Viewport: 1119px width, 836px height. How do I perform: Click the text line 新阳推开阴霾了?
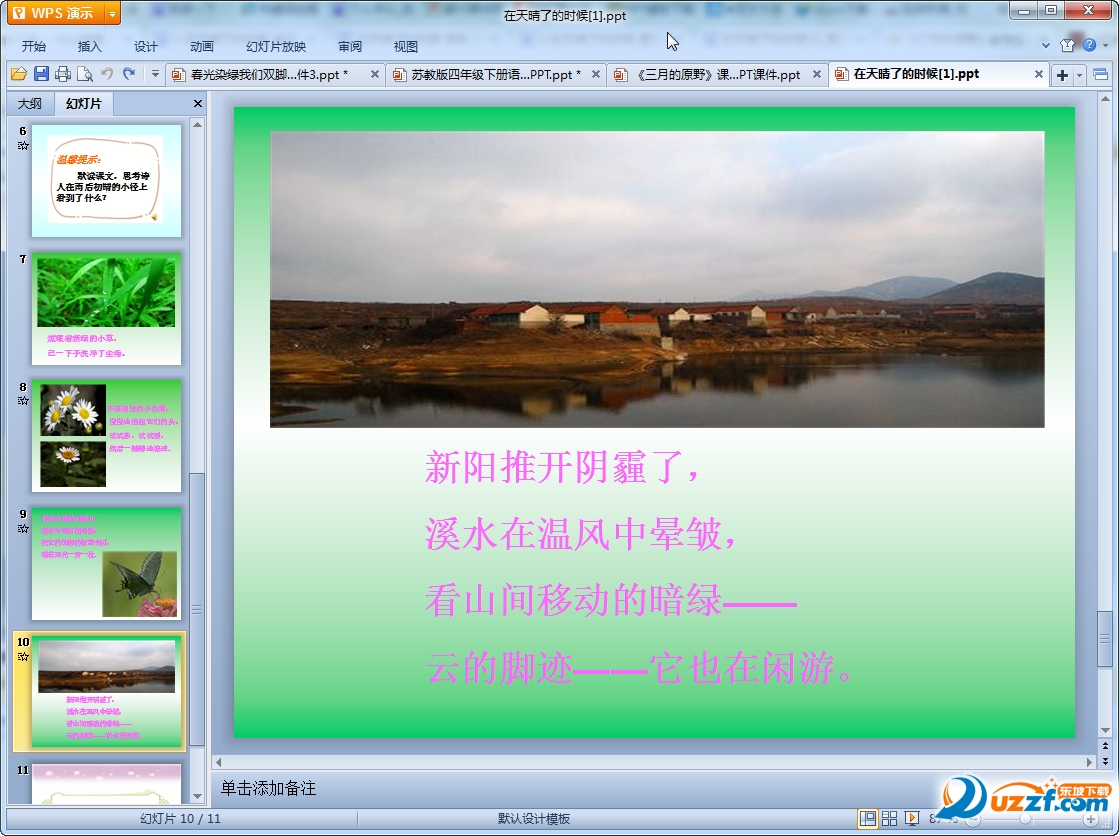pos(562,468)
